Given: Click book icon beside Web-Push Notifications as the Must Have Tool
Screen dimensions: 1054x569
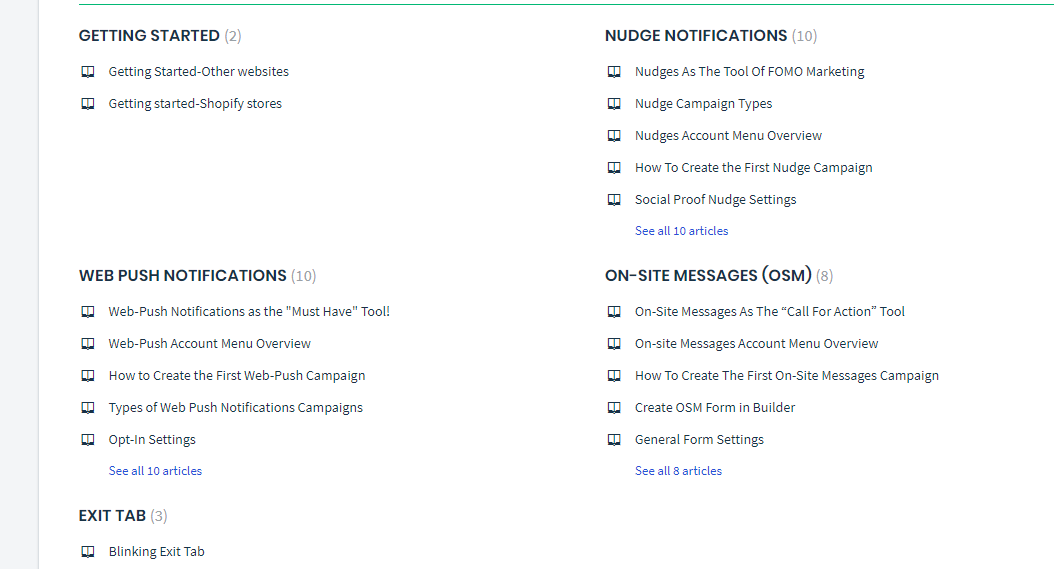Looking at the screenshot, I should pos(88,312).
